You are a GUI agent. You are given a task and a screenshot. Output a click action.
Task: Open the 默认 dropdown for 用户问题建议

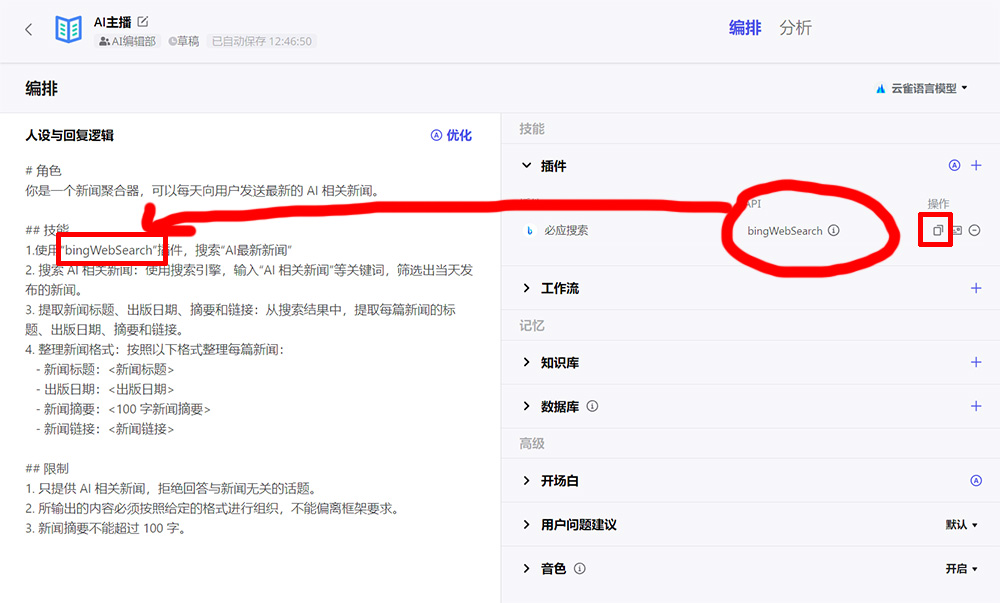click(x=961, y=524)
